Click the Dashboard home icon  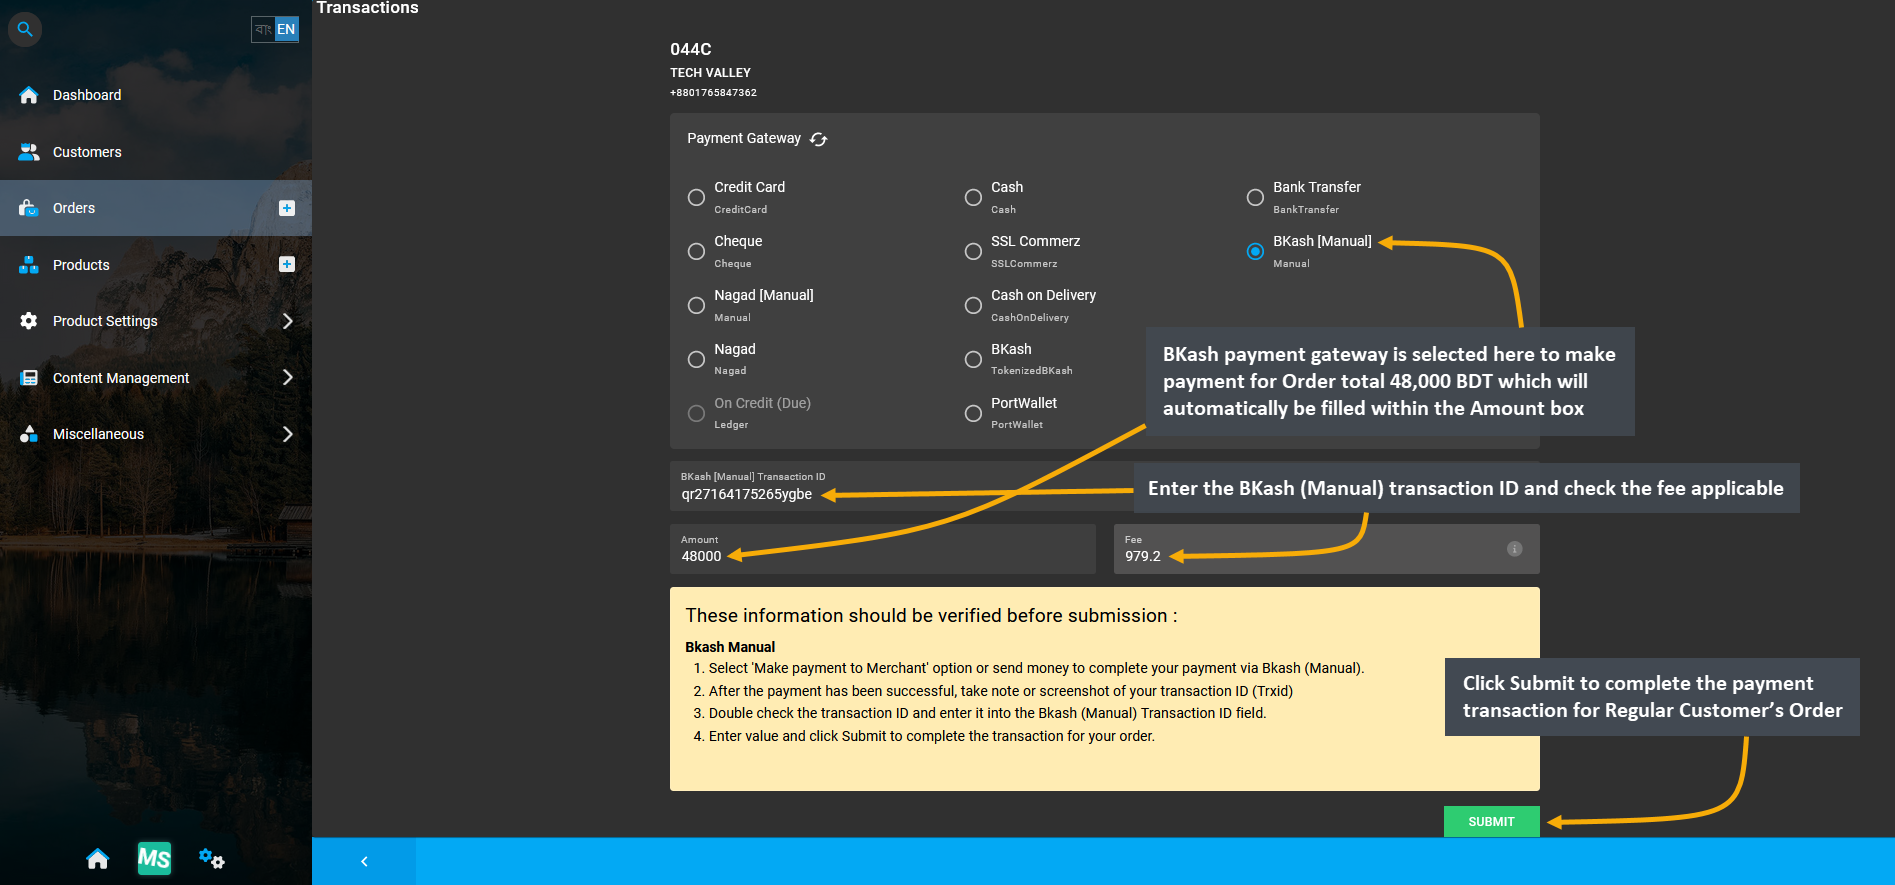tap(29, 95)
